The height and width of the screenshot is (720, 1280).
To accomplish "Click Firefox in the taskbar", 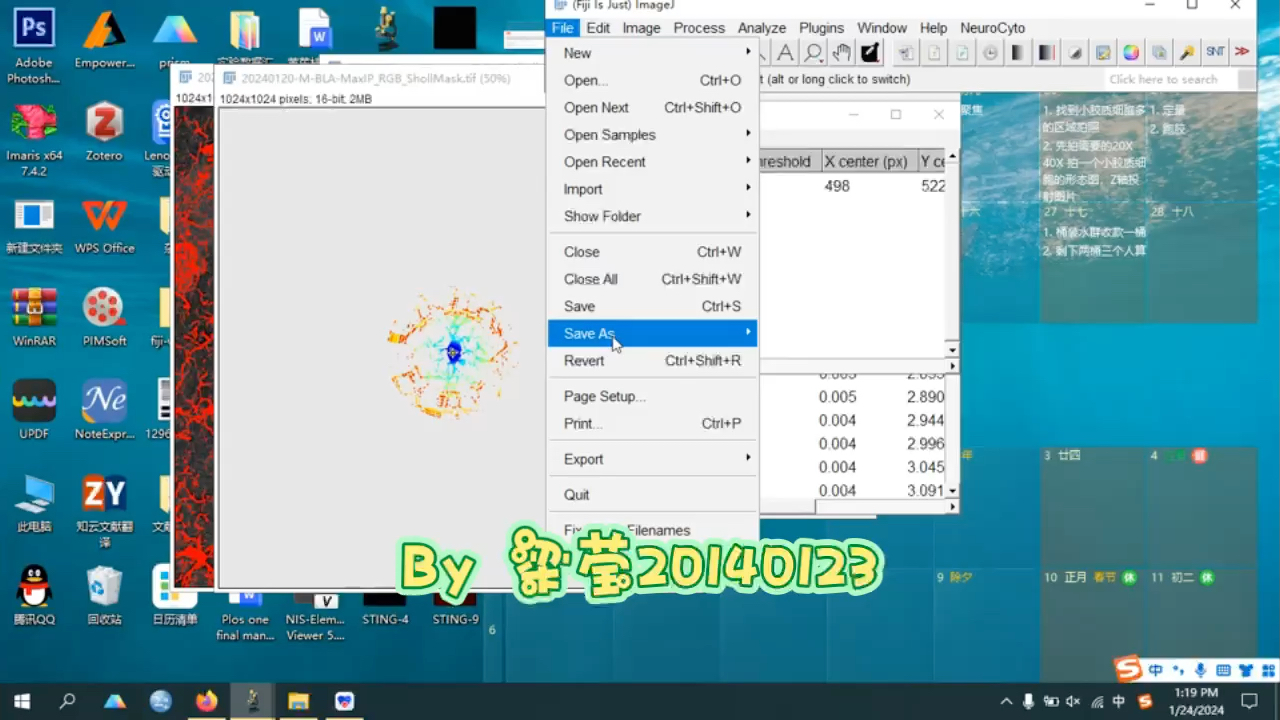I will (x=207, y=701).
